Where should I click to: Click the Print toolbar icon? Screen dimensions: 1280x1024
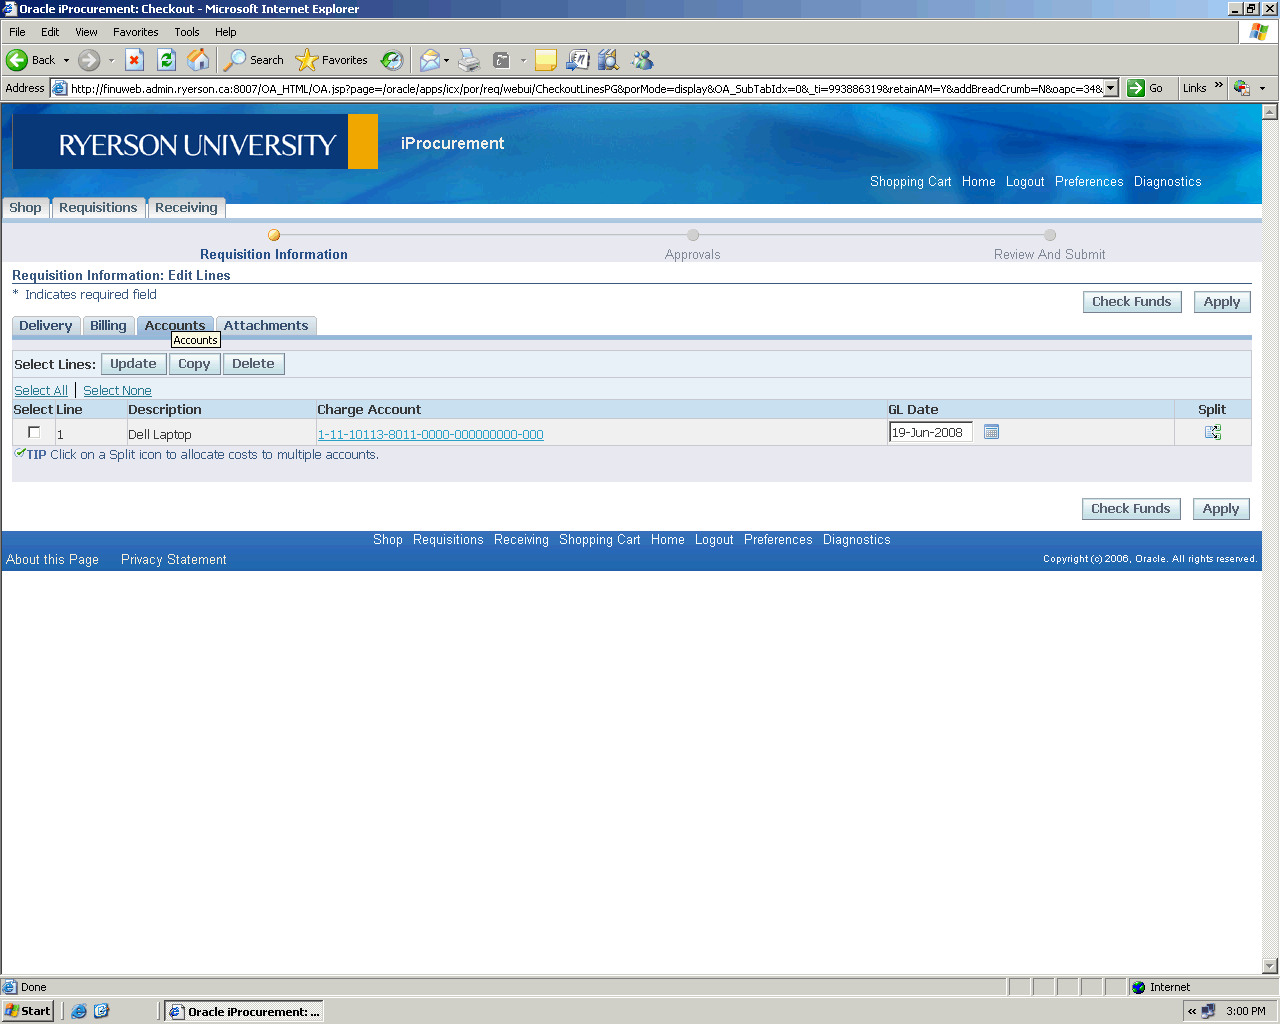click(469, 60)
